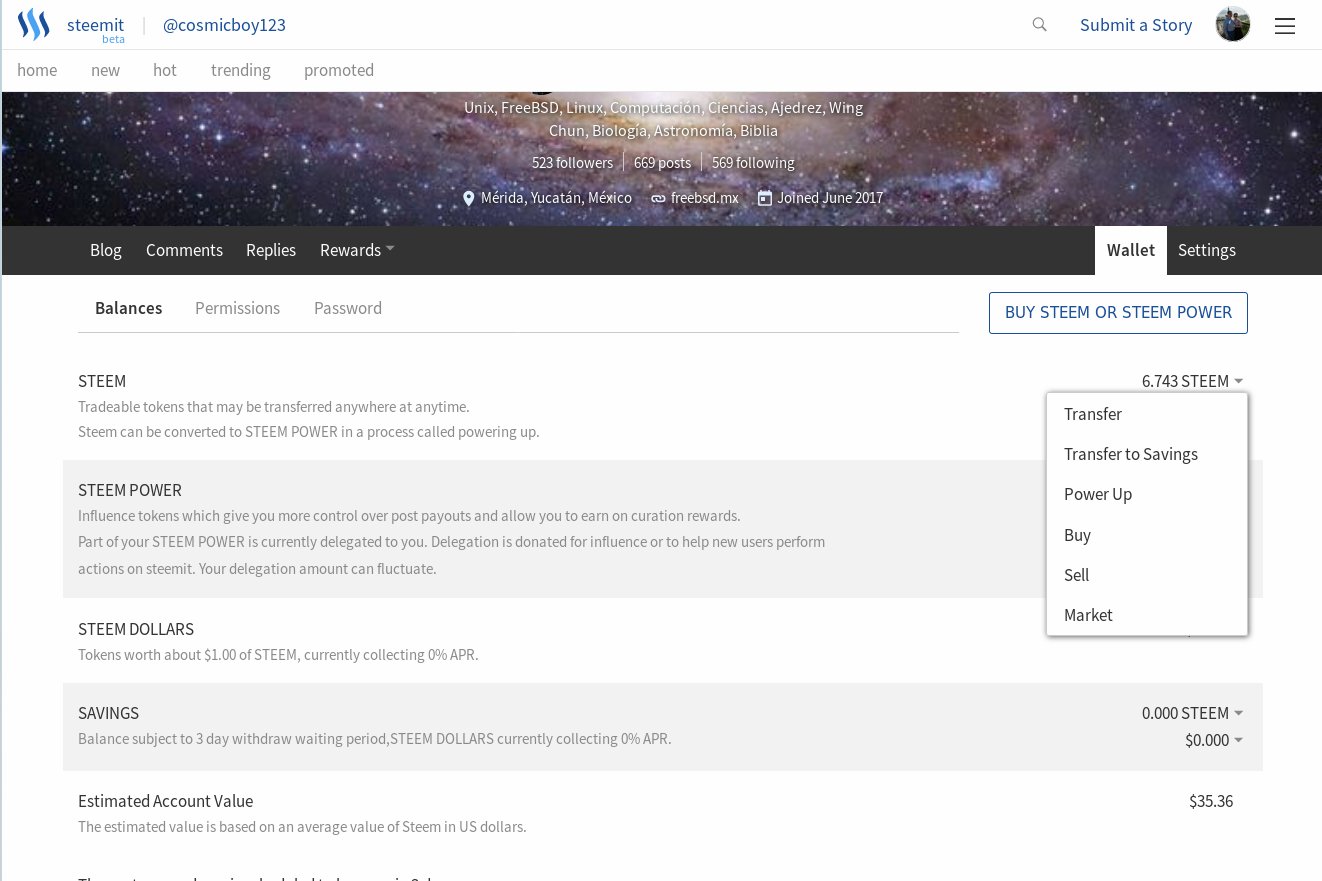Viewport: 1322px width, 881px height.
Task: Go to the promoted feed
Action: tap(339, 70)
